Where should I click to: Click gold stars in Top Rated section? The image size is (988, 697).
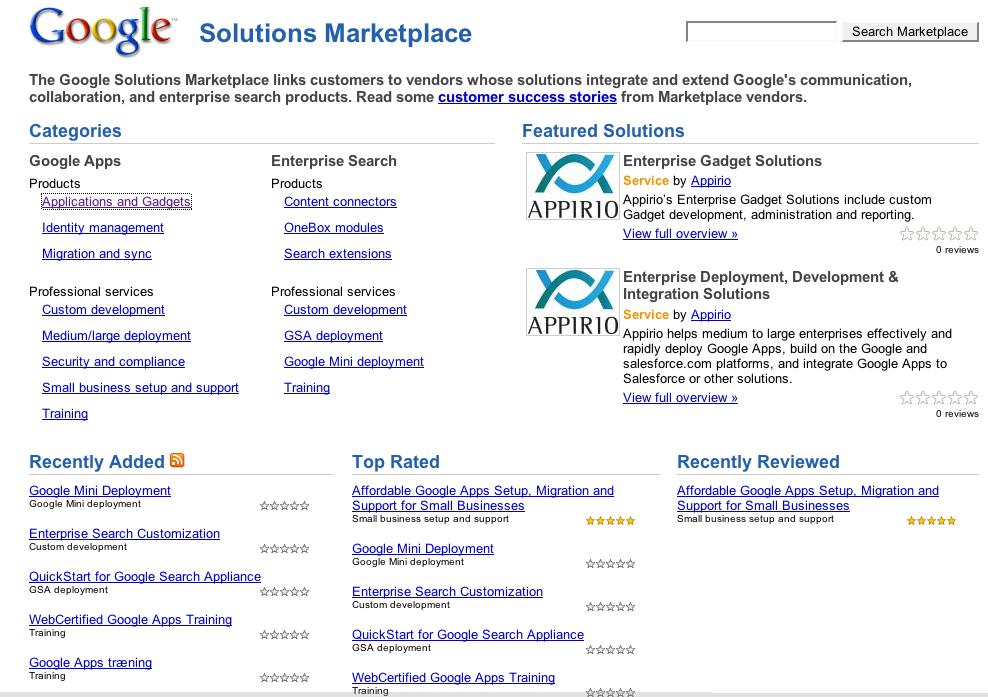[611, 521]
